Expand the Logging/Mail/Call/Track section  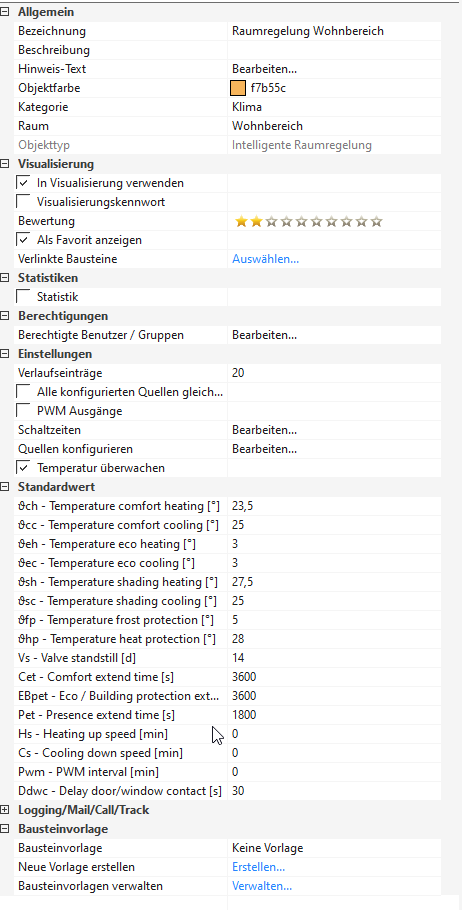click(5, 810)
